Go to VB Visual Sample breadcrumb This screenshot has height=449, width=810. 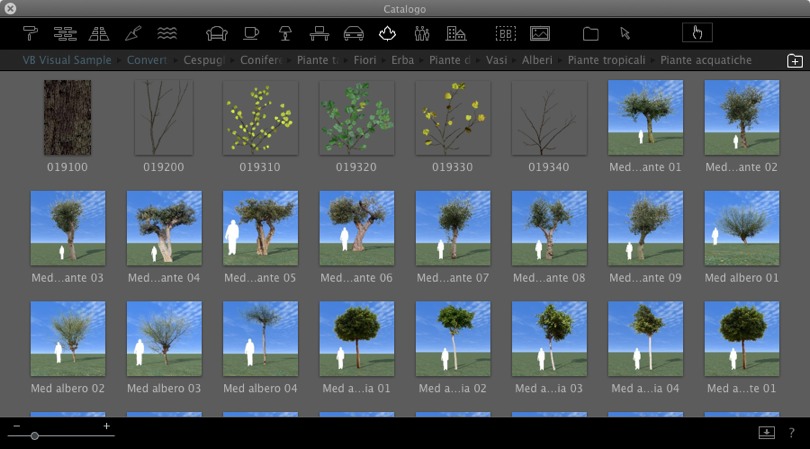[67, 60]
